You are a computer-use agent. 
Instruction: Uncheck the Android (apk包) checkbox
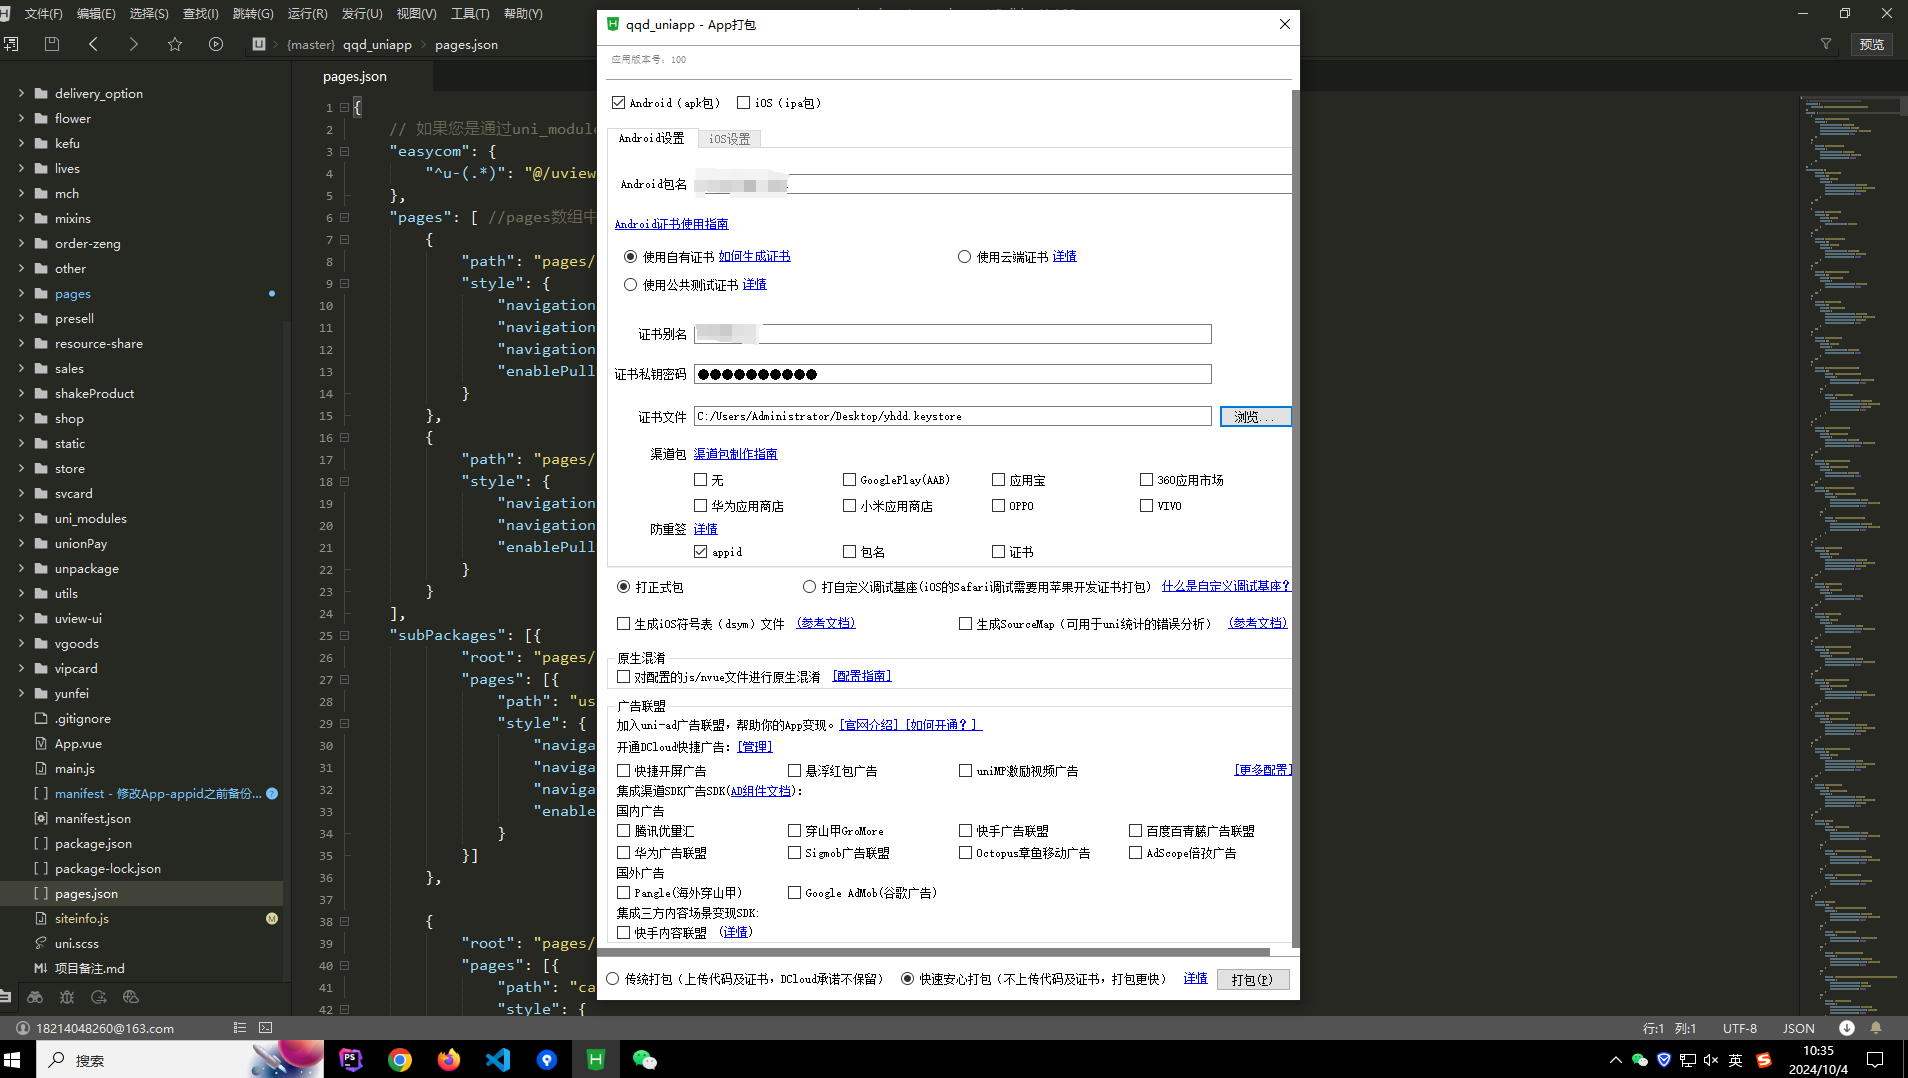click(619, 102)
